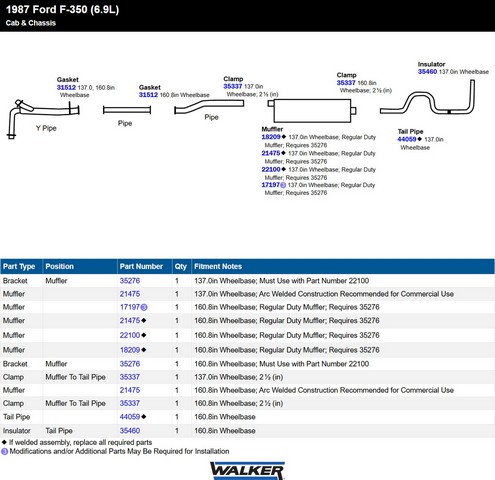Open muffler 21475 link under the diagram
Screen dimensions: 495x480
[x=271, y=153]
